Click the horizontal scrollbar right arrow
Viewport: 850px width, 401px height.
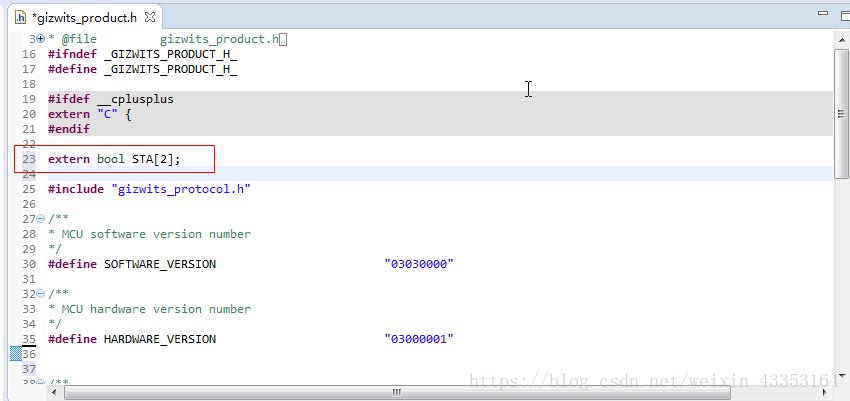pos(825,392)
